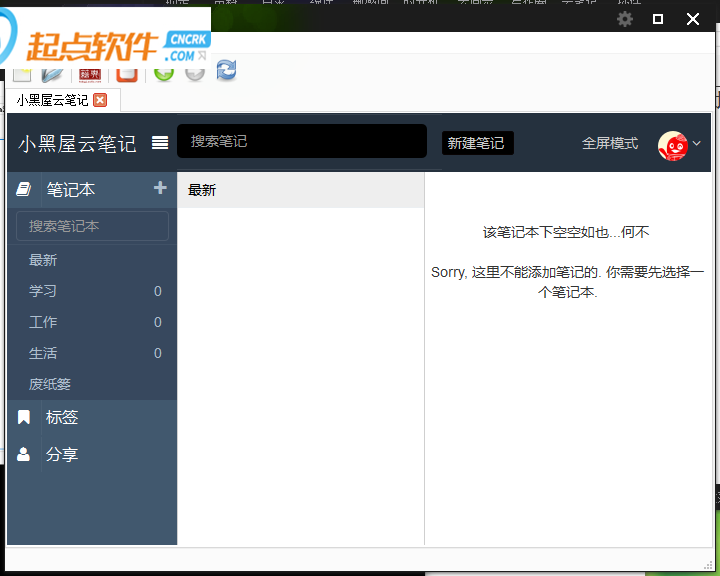This screenshot has width=720, height=576.
Task: Expand the 标签 tags section
Action: [x=62, y=417]
